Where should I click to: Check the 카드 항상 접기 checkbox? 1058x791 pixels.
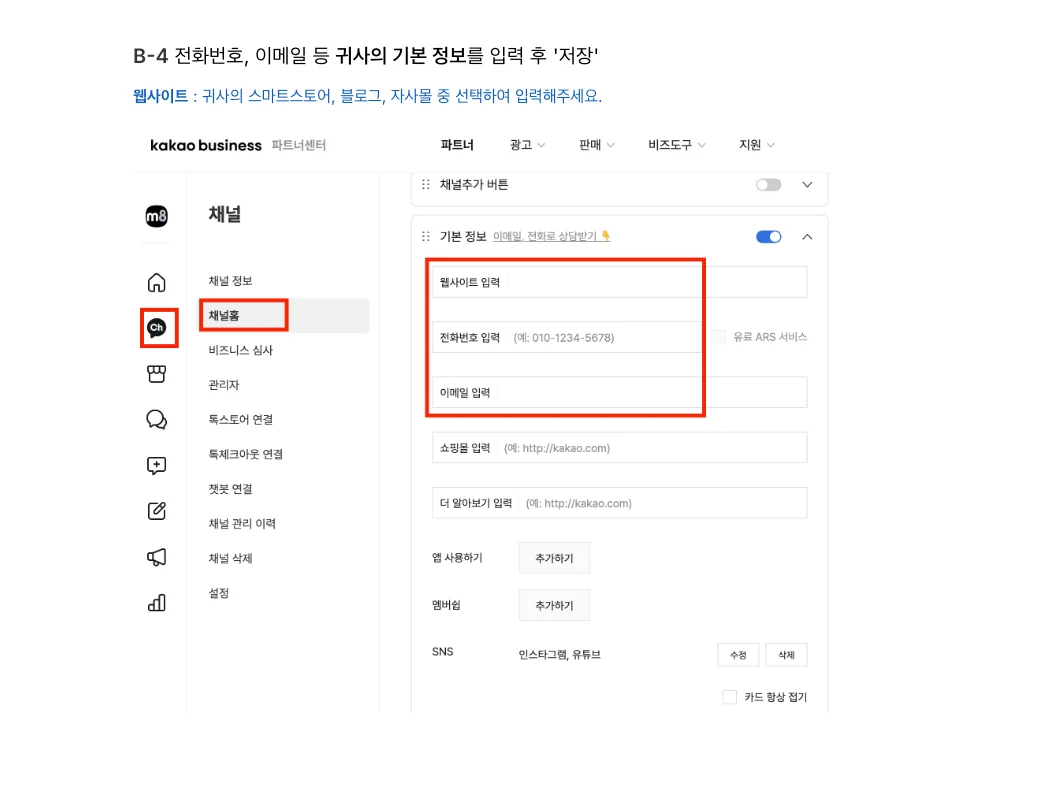pyautogui.click(x=730, y=697)
